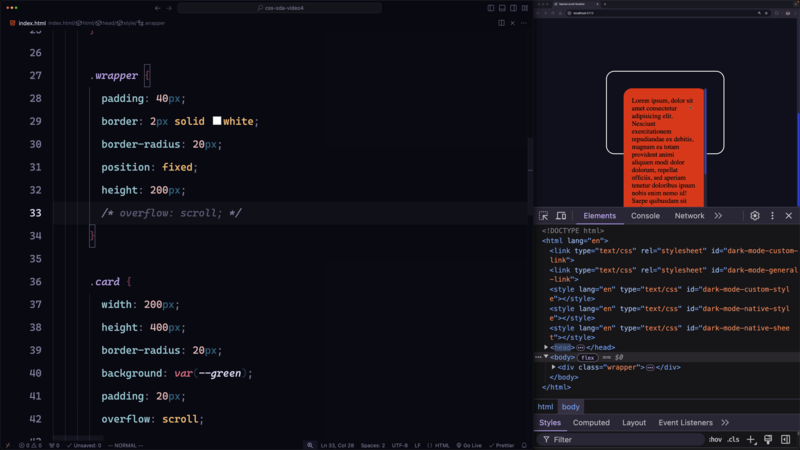Open the Computed styles tab
The image size is (800, 450).
tap(591, 423)
